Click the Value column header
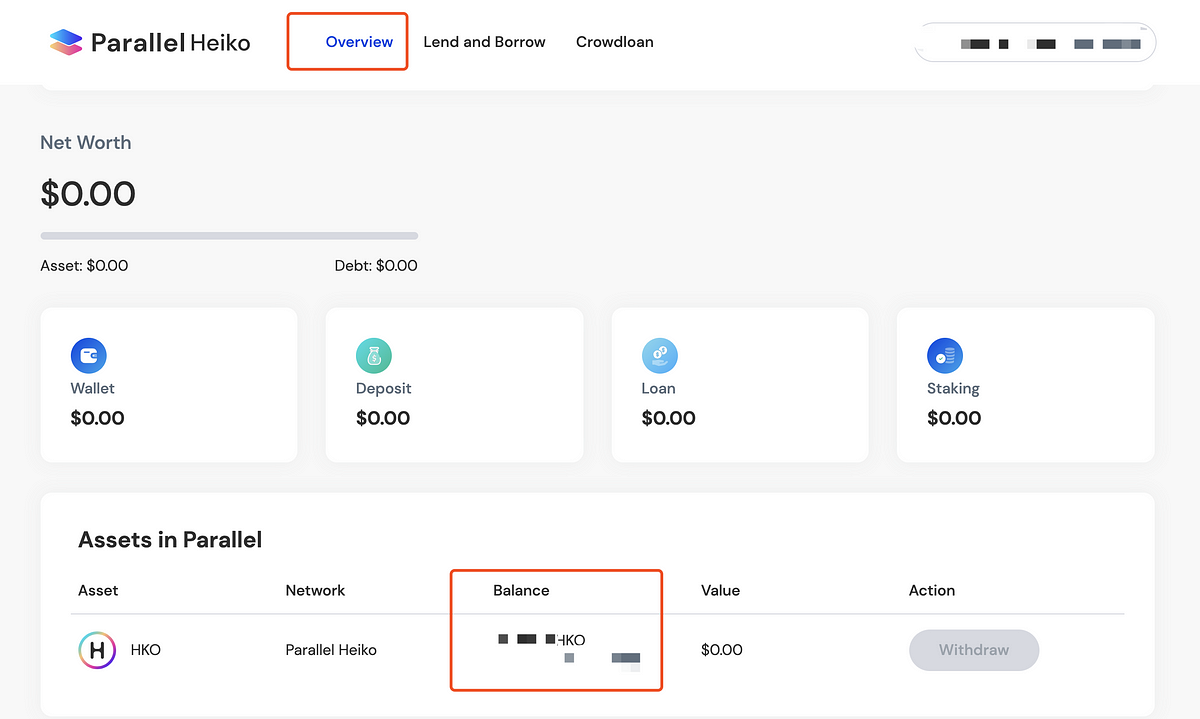The image size is (1200, 719). coord(720,590)
